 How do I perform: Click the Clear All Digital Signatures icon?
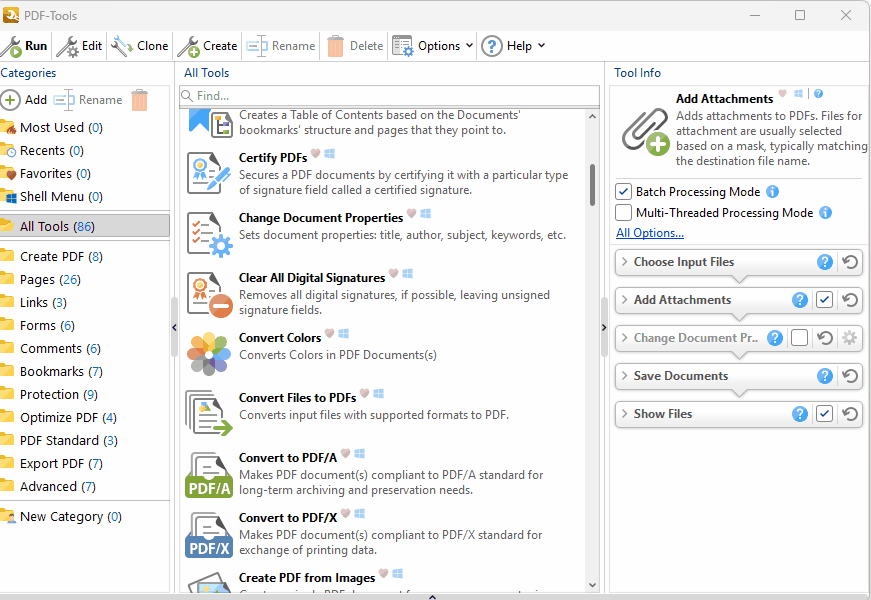209,292
